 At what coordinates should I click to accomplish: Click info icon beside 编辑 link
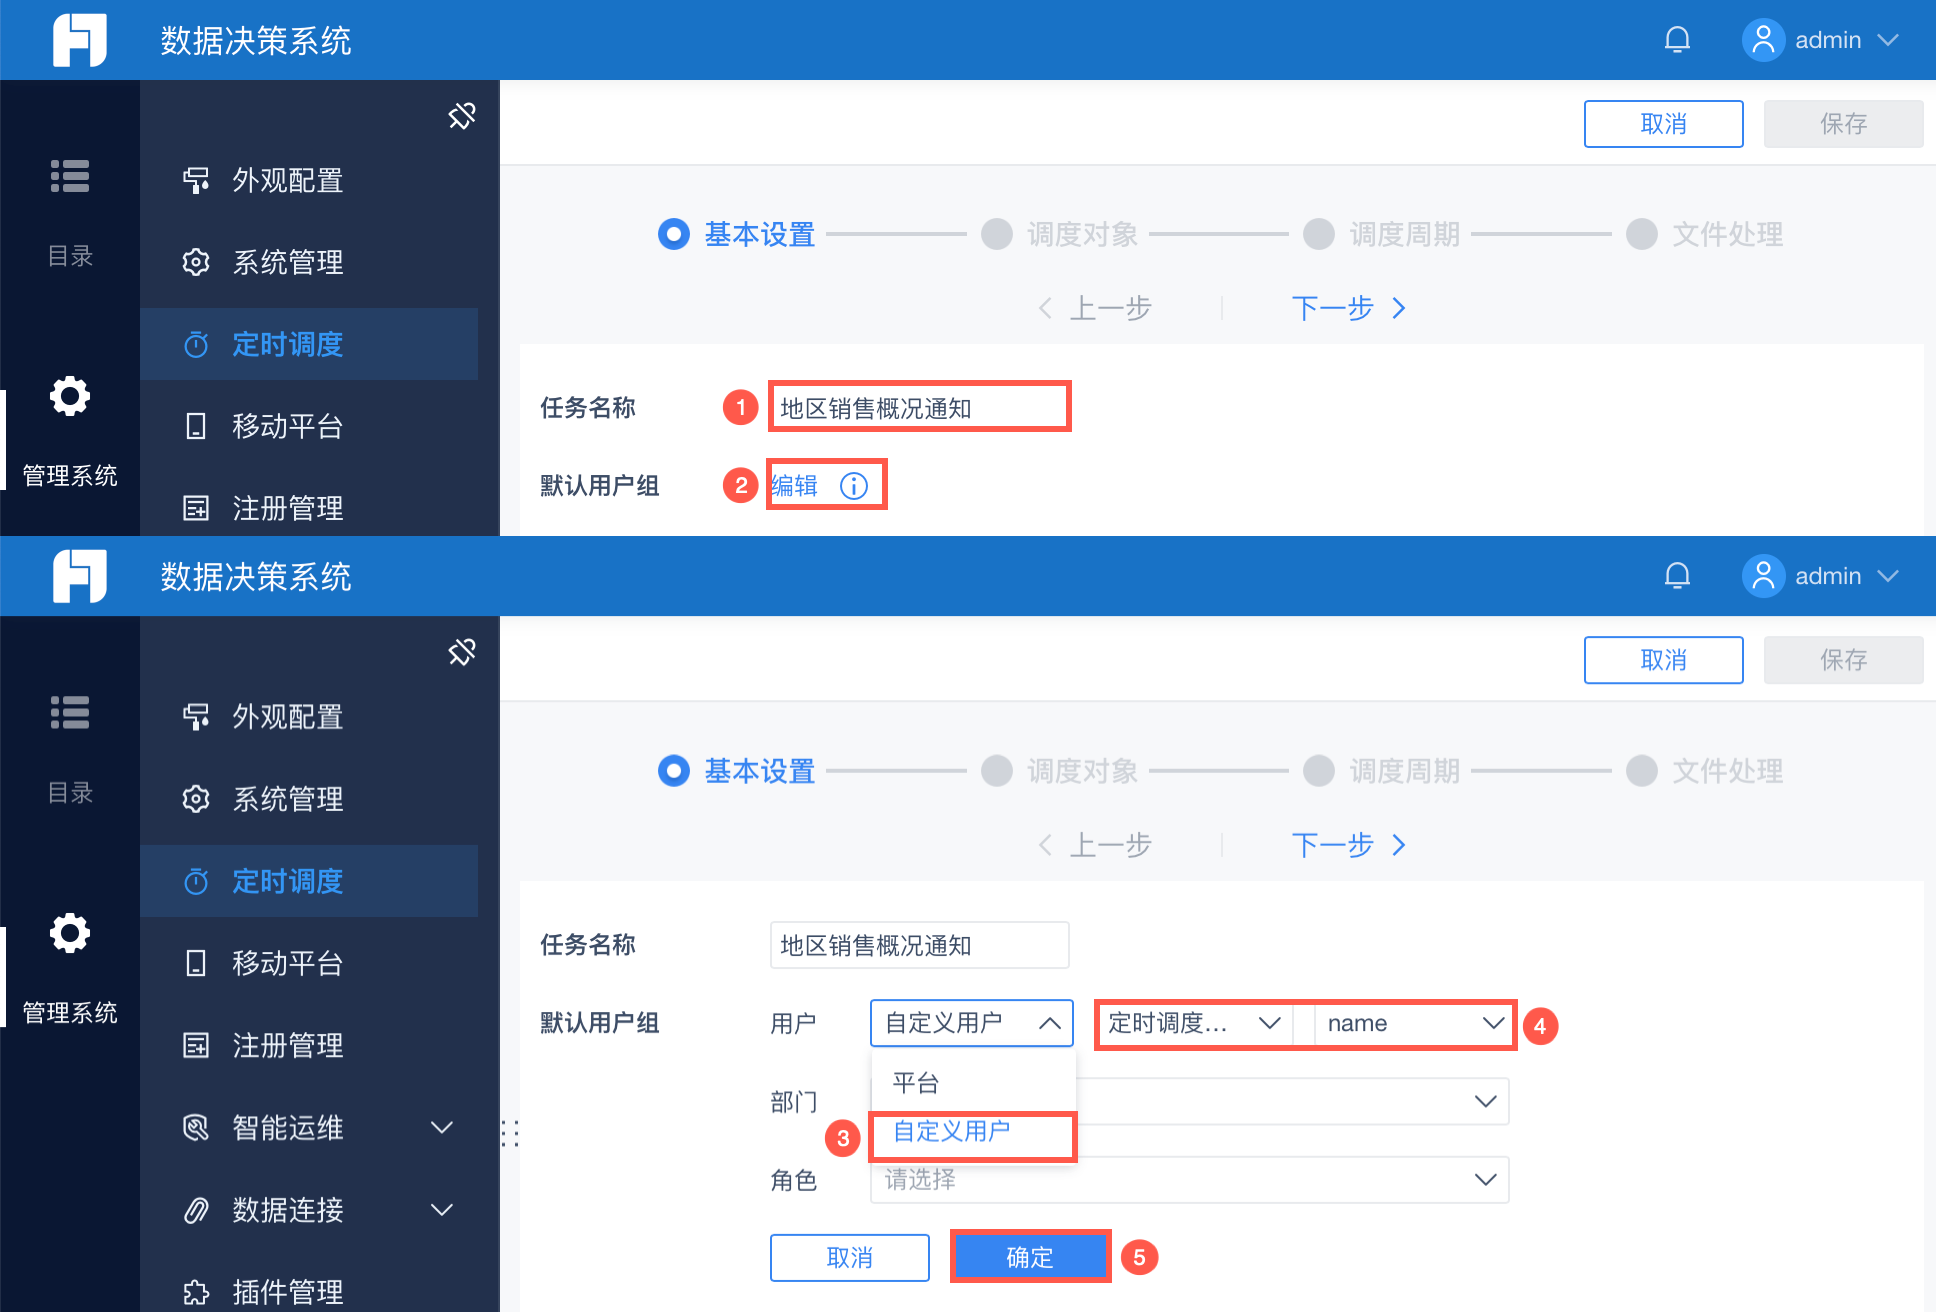click(x=853, y=486)
